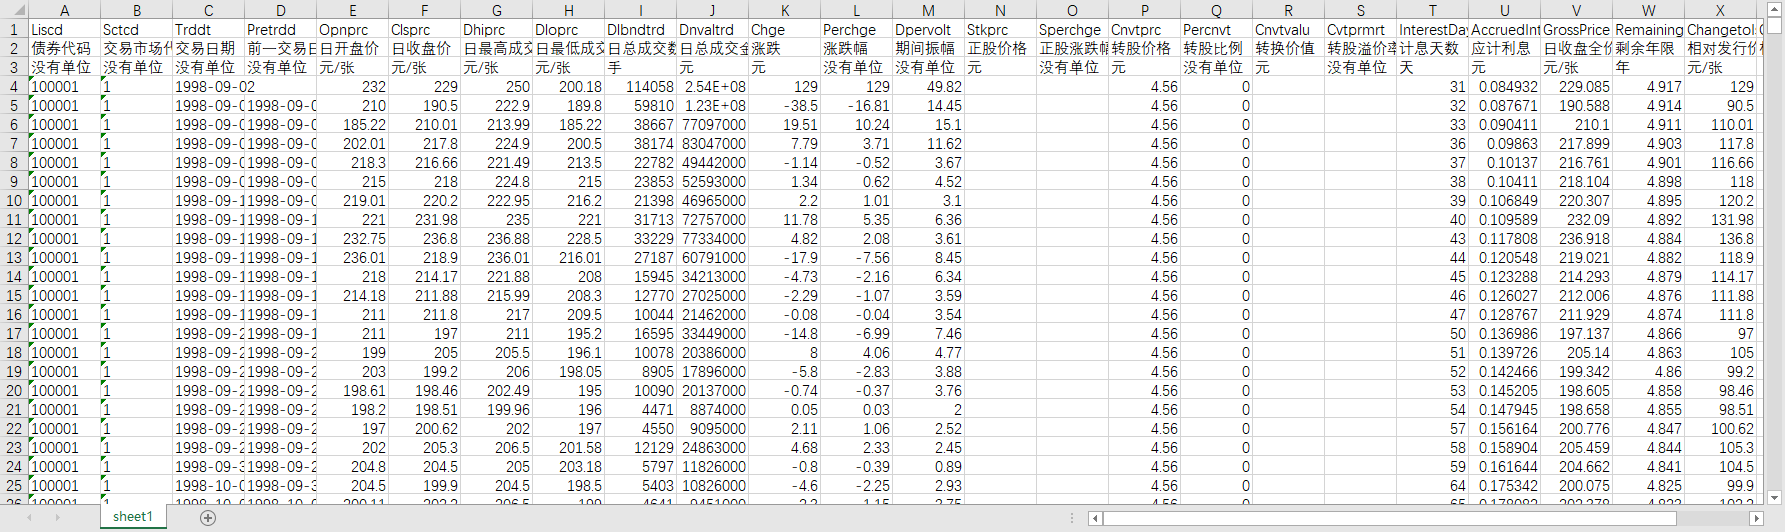Image resolution: width=1785 pixels, height=532 pixels.
Task: Select the Dpervolt header cell
Action: (929, 30)
